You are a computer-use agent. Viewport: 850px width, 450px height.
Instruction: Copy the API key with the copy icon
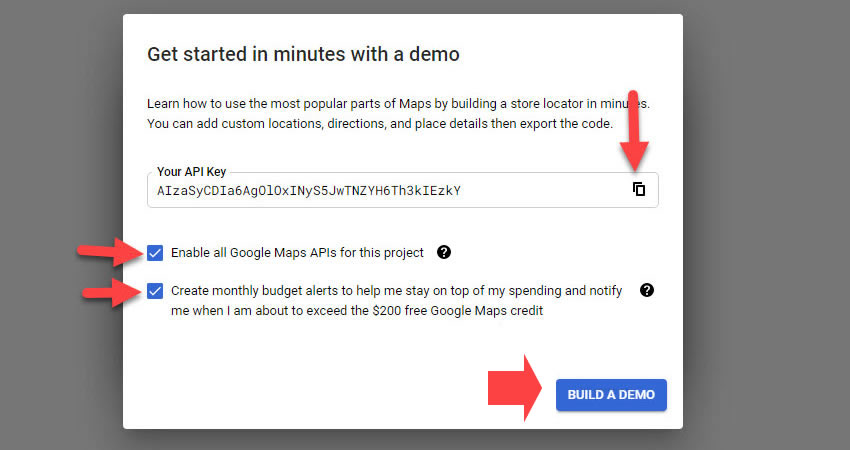click(639, 189)
